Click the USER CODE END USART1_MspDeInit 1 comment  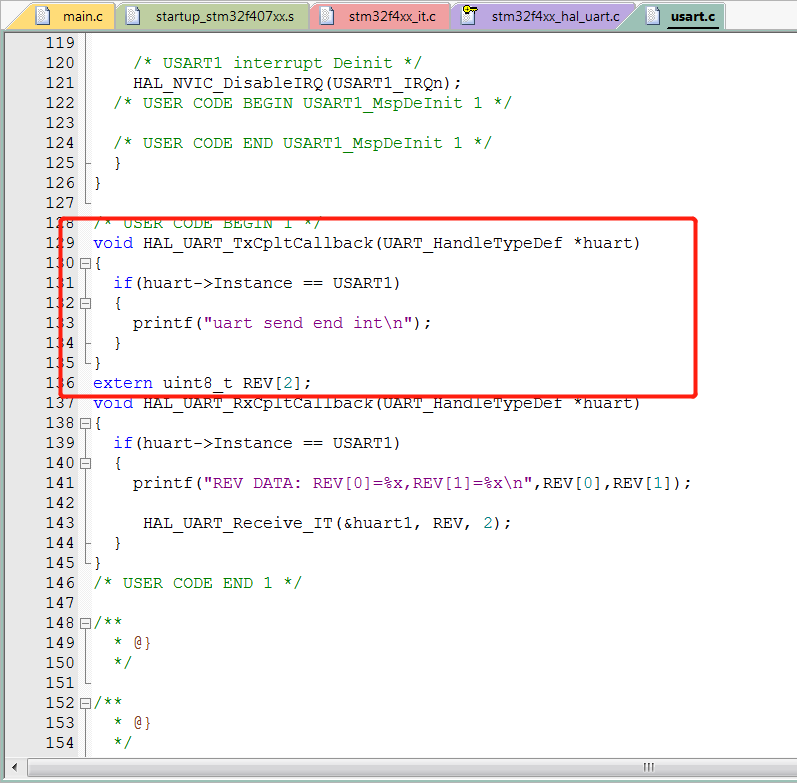[302, 143]
